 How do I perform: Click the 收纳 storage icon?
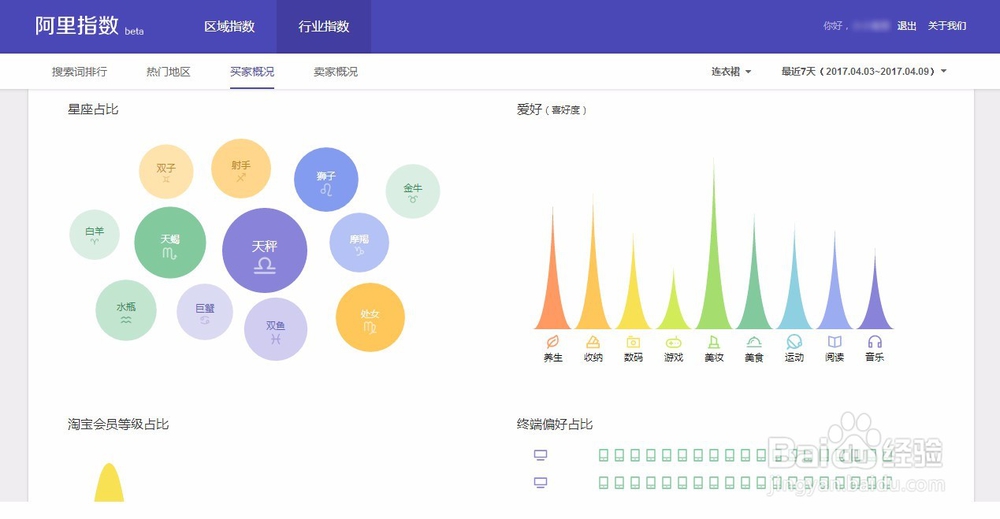tap(593, 342)
